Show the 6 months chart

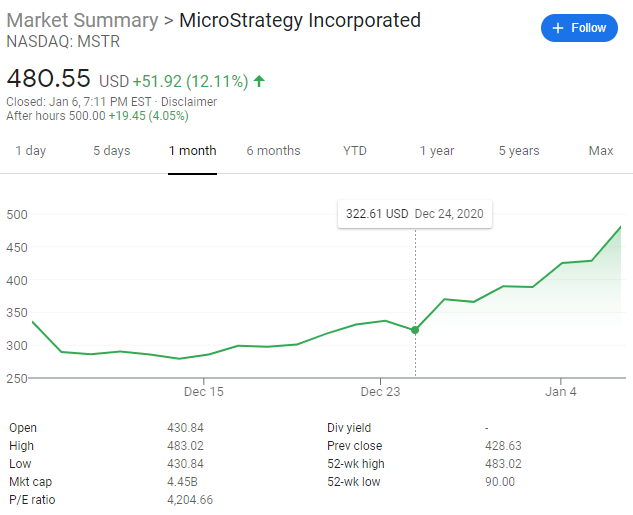(x=273, y=151)
